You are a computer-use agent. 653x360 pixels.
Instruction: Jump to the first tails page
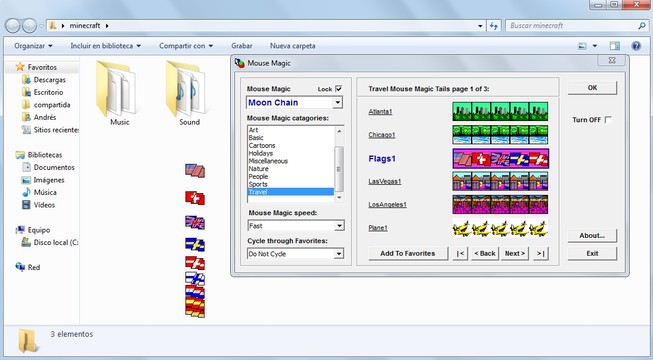click(460, 253)
